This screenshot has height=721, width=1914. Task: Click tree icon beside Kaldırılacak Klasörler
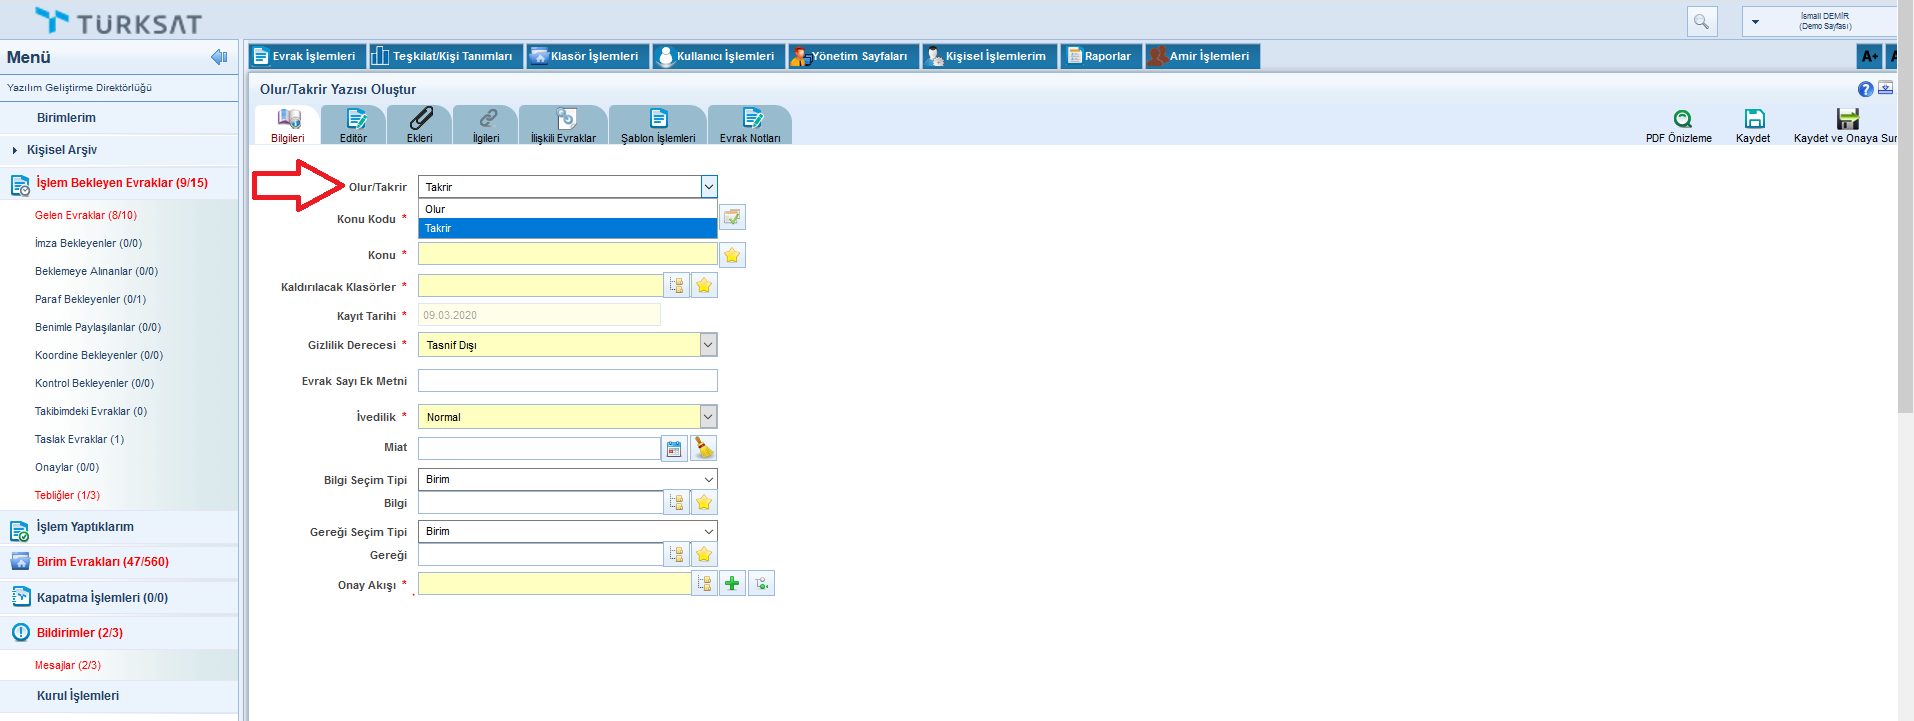(677, 286)
